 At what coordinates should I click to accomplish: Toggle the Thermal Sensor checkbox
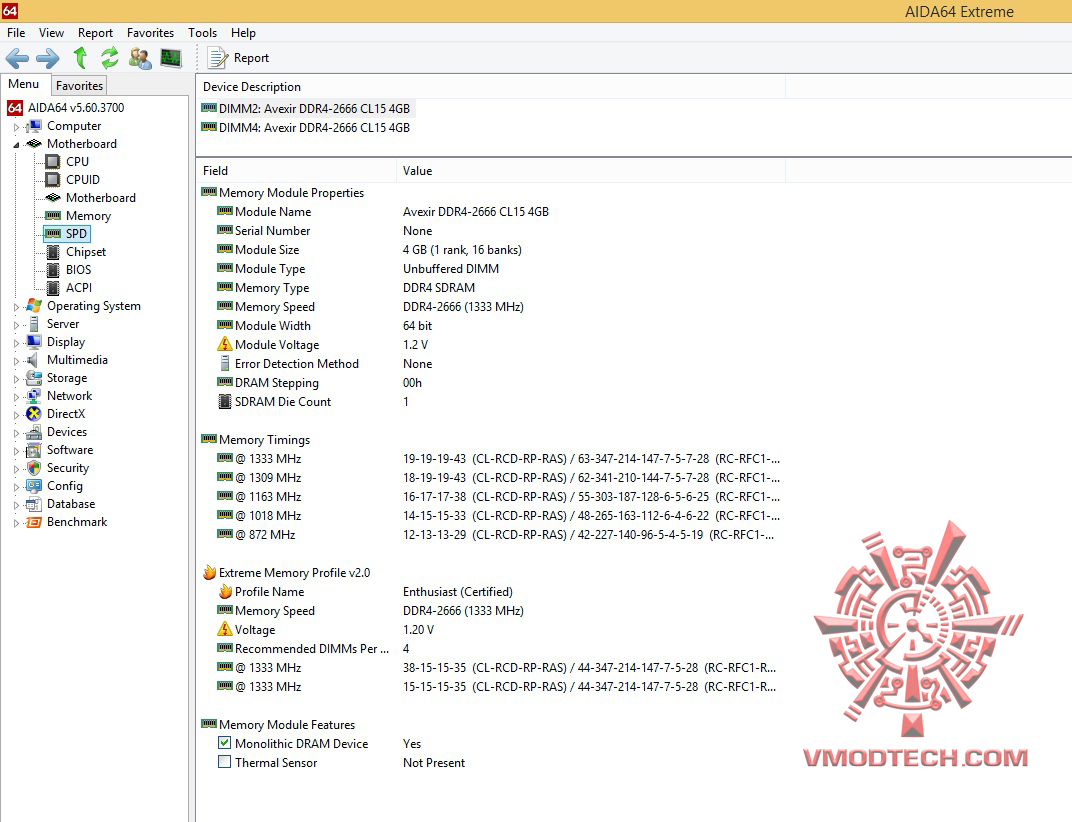(x=224, y=762)
